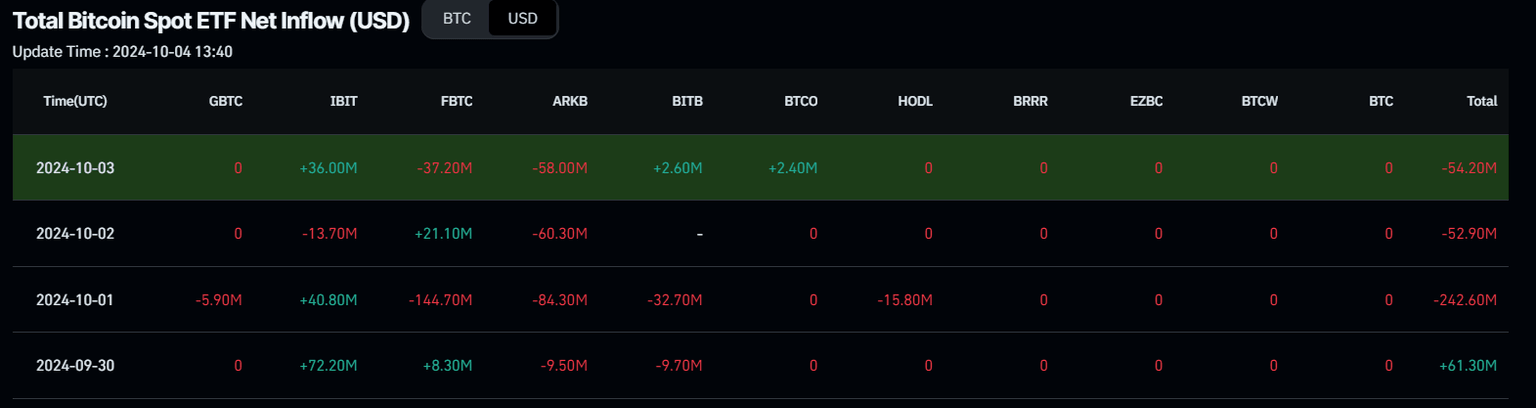Select the 2024-10-03 row date
1536x408 pixels.
[75, 168]
